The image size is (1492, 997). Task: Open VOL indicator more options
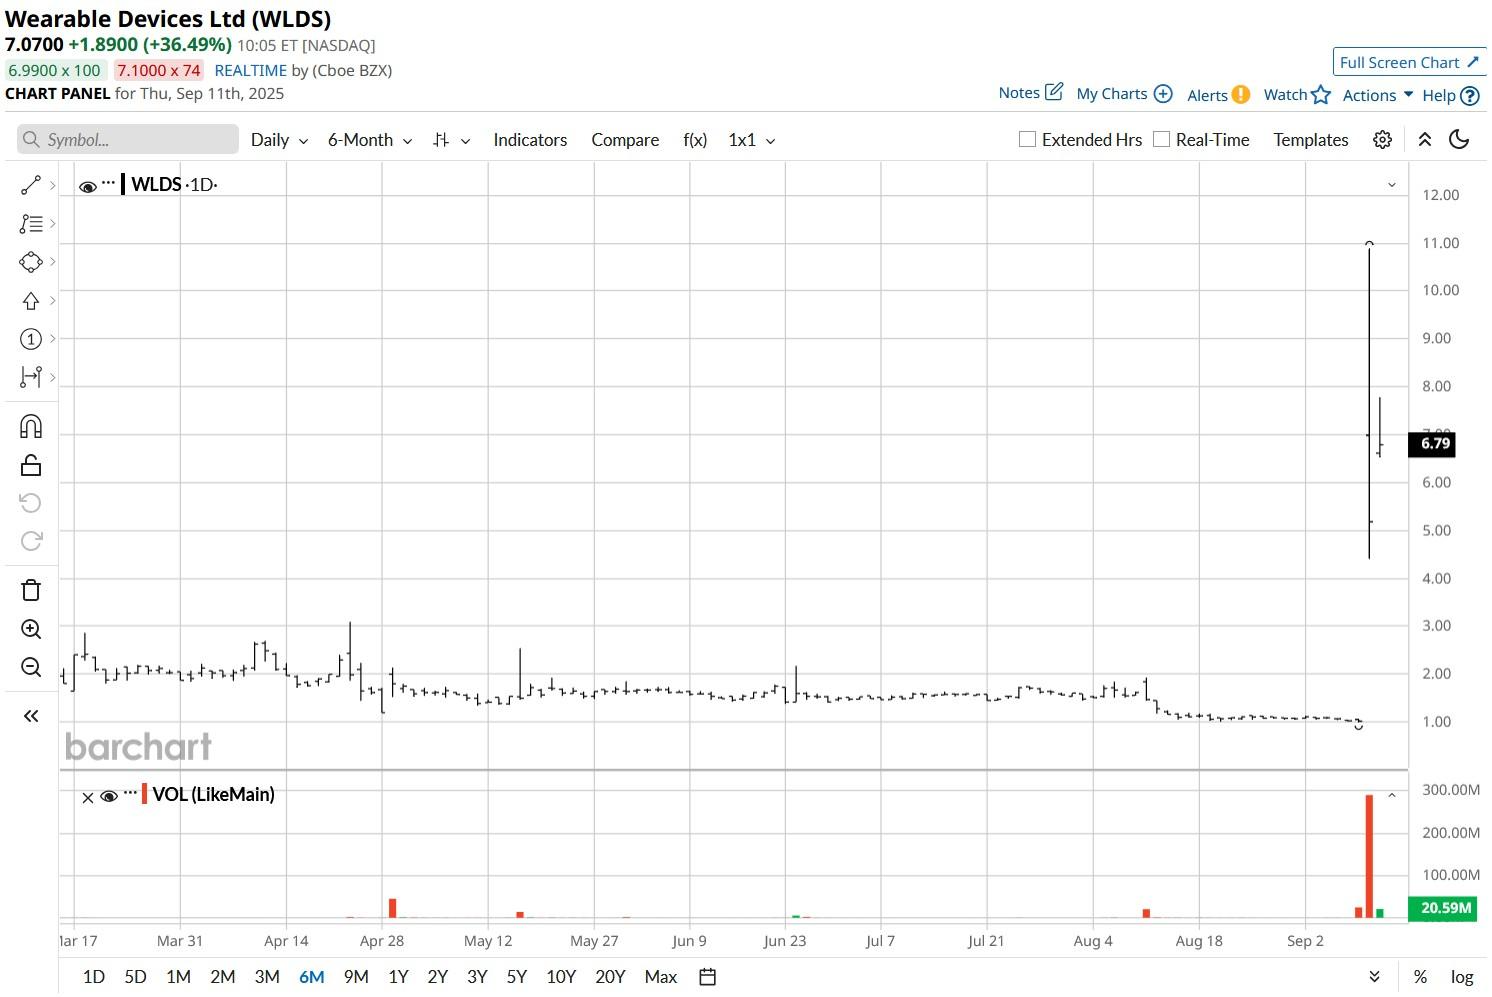pyautogui.click(x=130, y=793)
